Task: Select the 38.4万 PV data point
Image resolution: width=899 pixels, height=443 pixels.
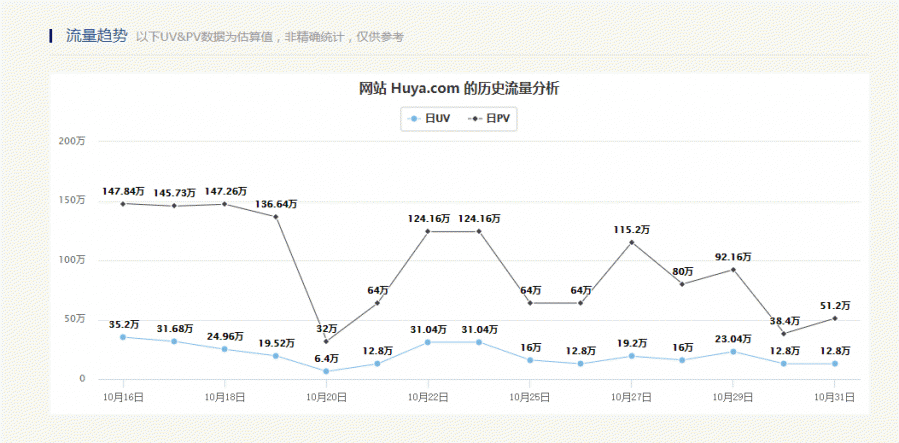Action: [783, 333]
